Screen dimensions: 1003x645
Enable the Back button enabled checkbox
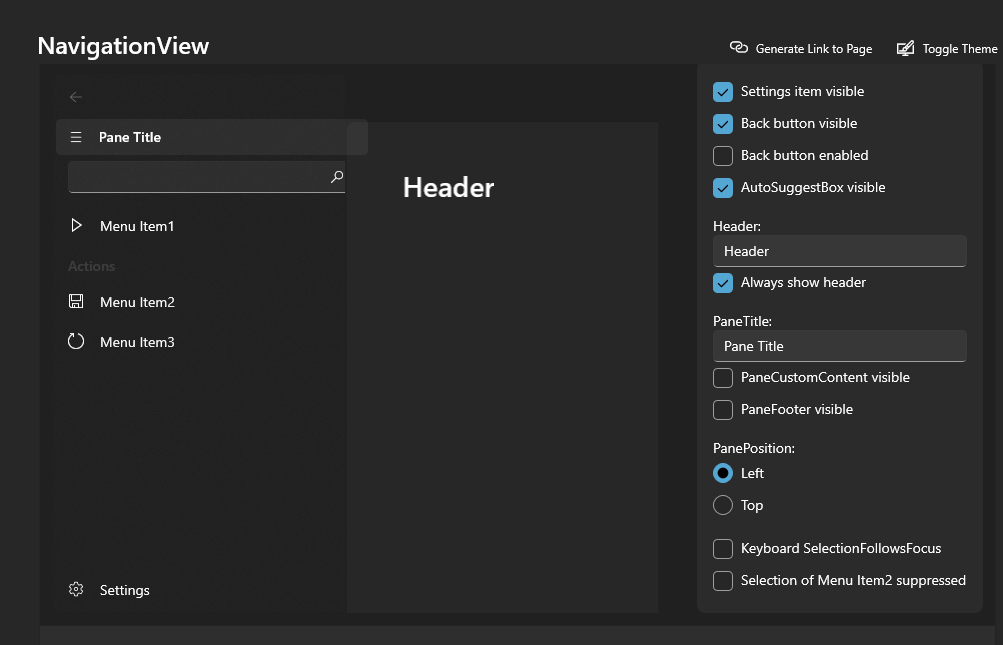[722, 155]
